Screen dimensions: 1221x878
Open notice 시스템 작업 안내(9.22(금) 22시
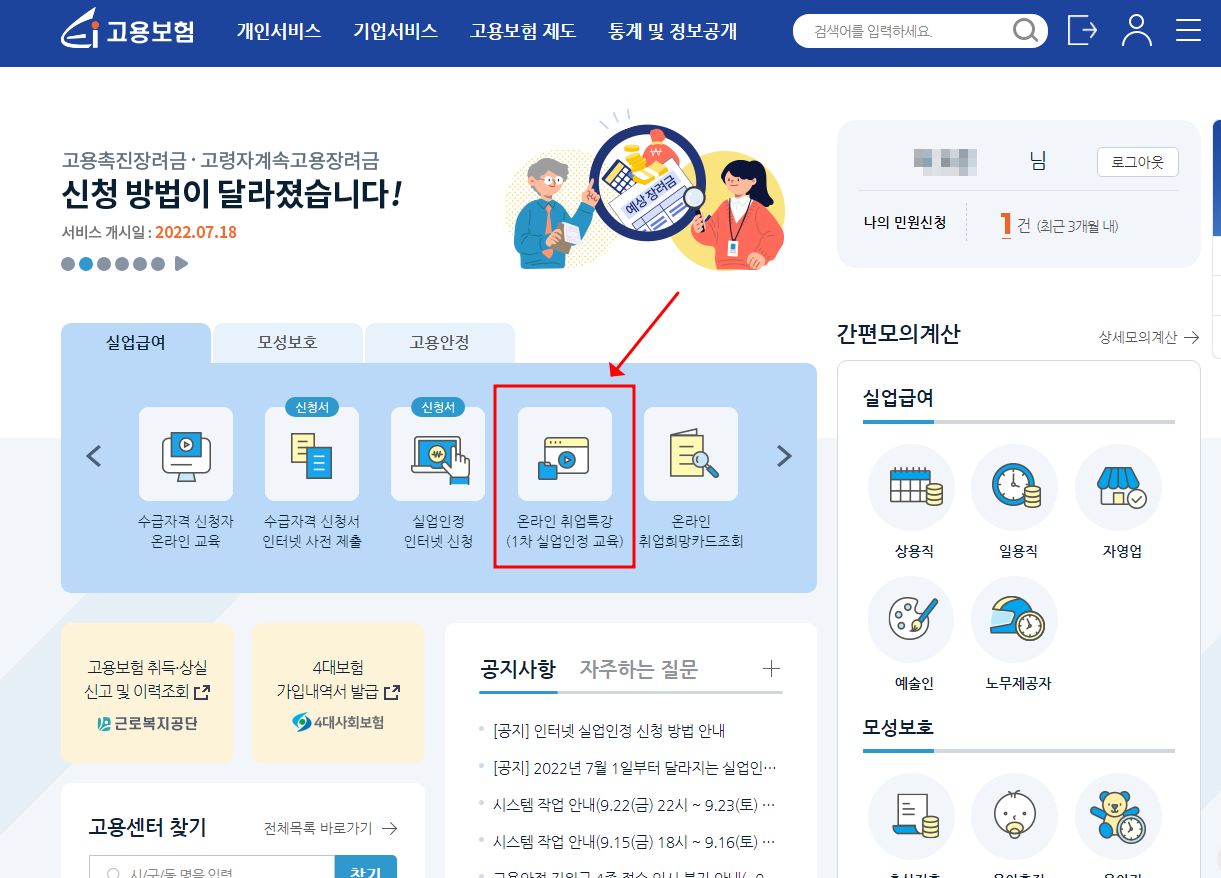click(x=634, y=804)
